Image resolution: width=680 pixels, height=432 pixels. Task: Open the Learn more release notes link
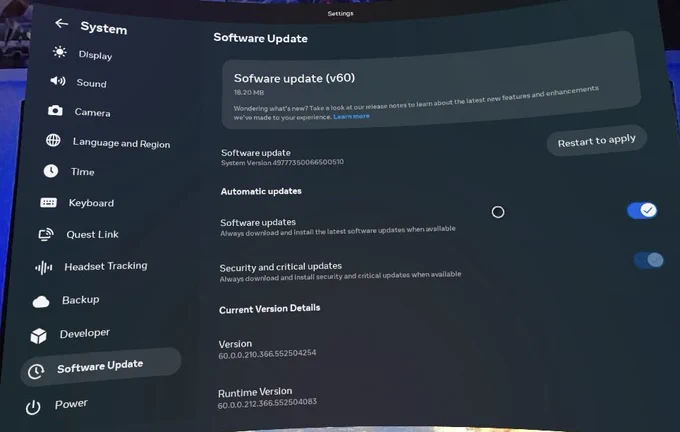click(351, 116)
